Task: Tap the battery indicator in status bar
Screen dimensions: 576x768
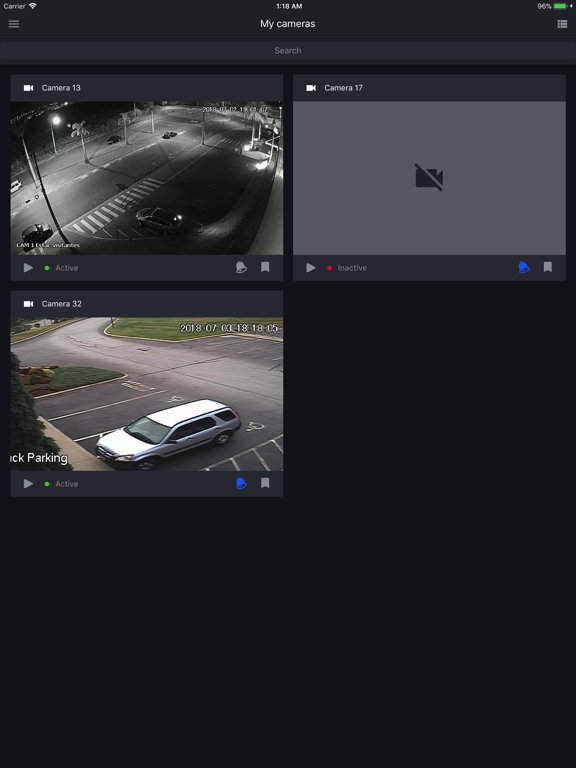Action: 561,6
